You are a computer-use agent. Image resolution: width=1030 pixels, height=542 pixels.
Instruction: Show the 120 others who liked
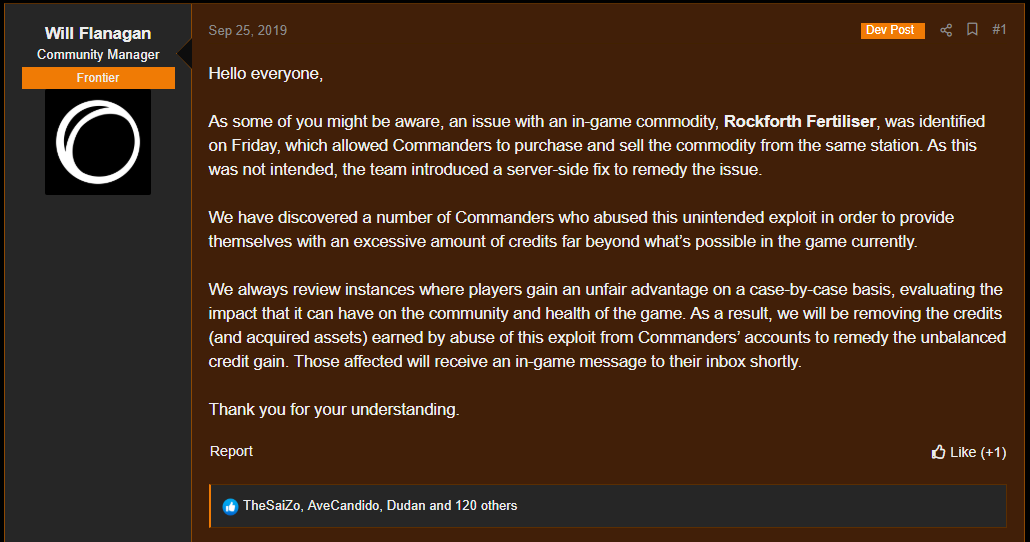(x=486, y=506)
